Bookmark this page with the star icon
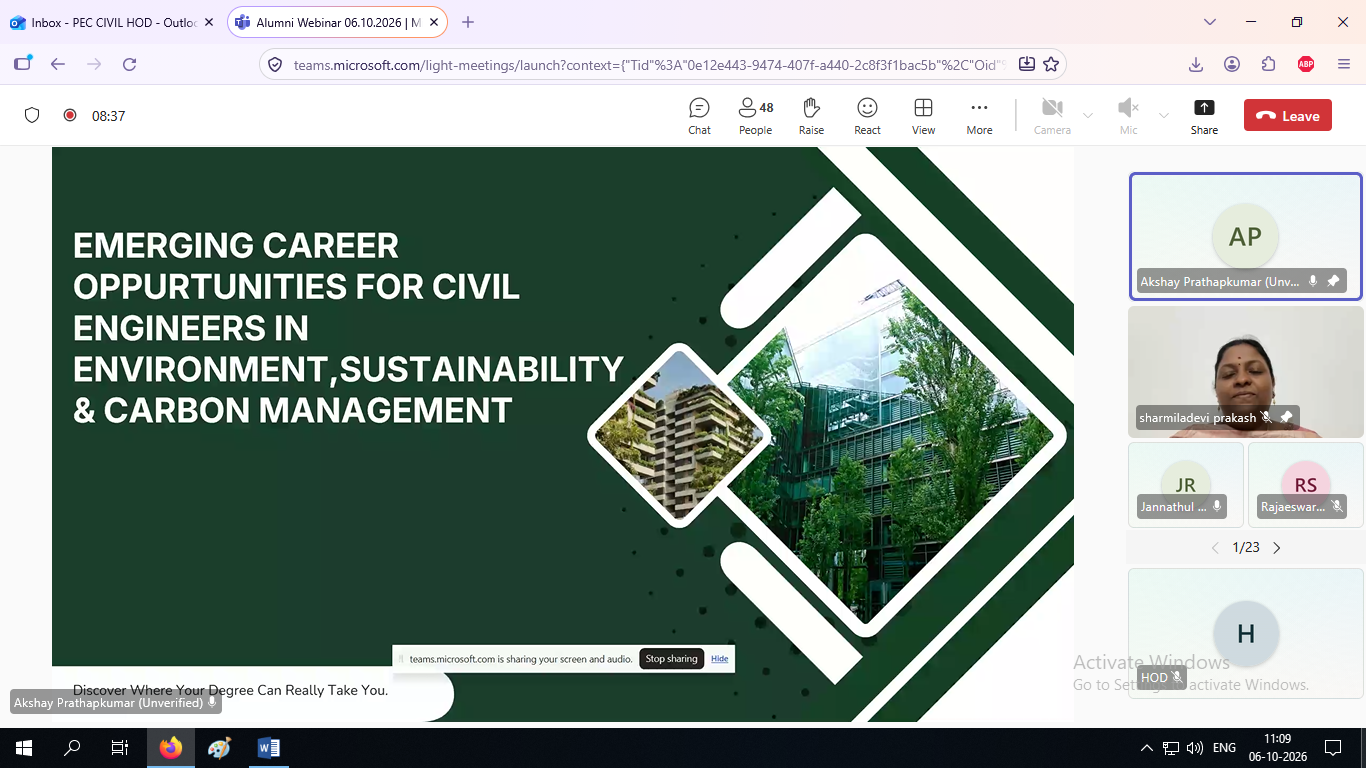This screenshot has height=768, width=1366. pos(1051,64)
